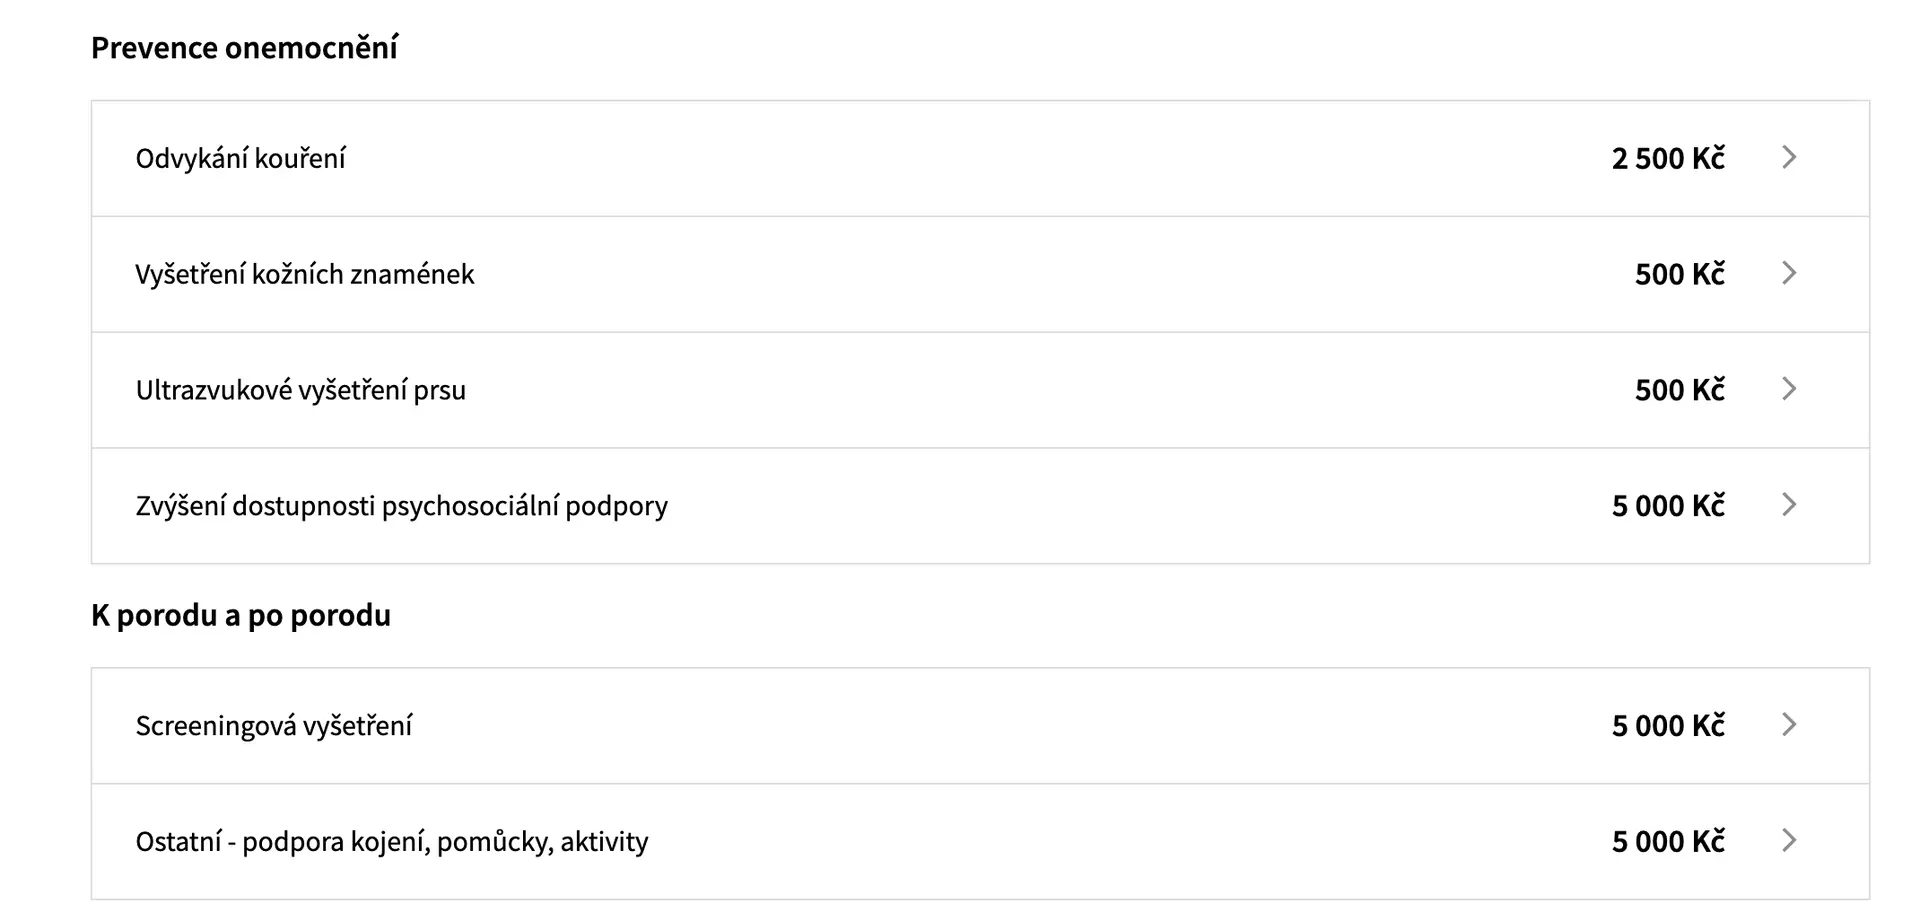This screenshot has height=921, width=1920.
Task: Click the 500 Kč amount for vyšetření prsu
Action: click(x=1680, y=390)
